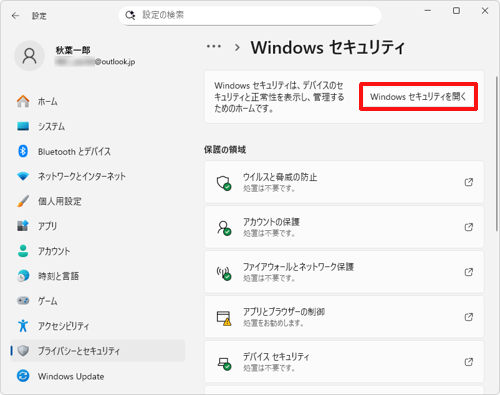
Task: Open external link icon for ウイルスと脅威の防止
Action: pos(469,182)
